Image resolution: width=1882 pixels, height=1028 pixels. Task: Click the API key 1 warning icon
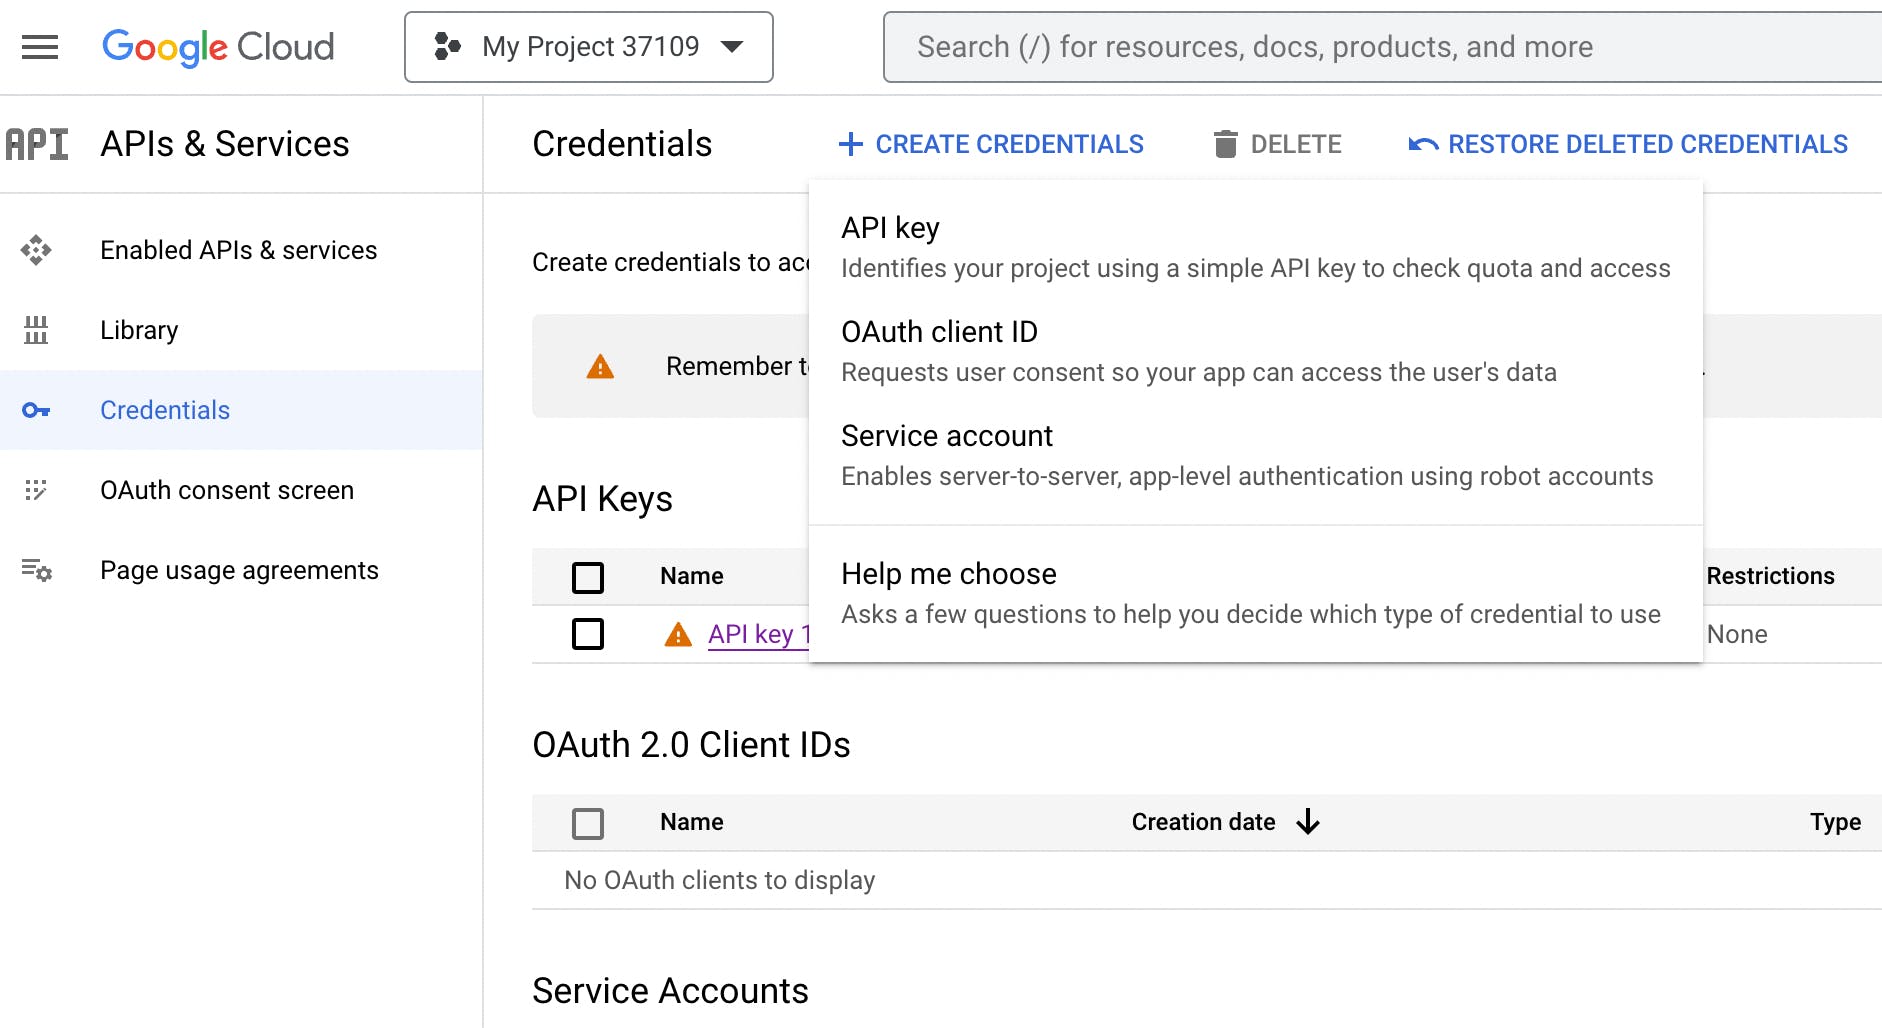pos(678,634)
